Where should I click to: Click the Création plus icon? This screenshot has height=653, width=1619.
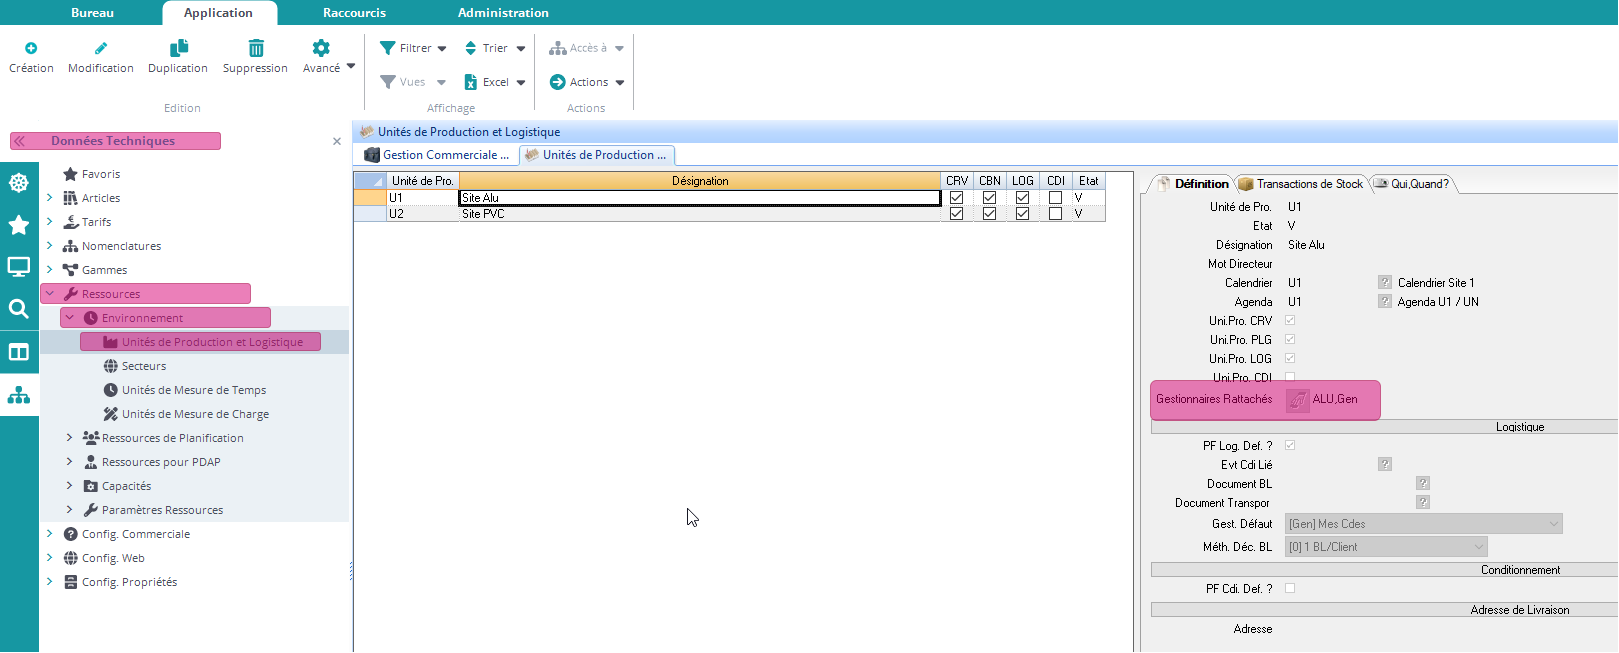(x=31, y=48)
